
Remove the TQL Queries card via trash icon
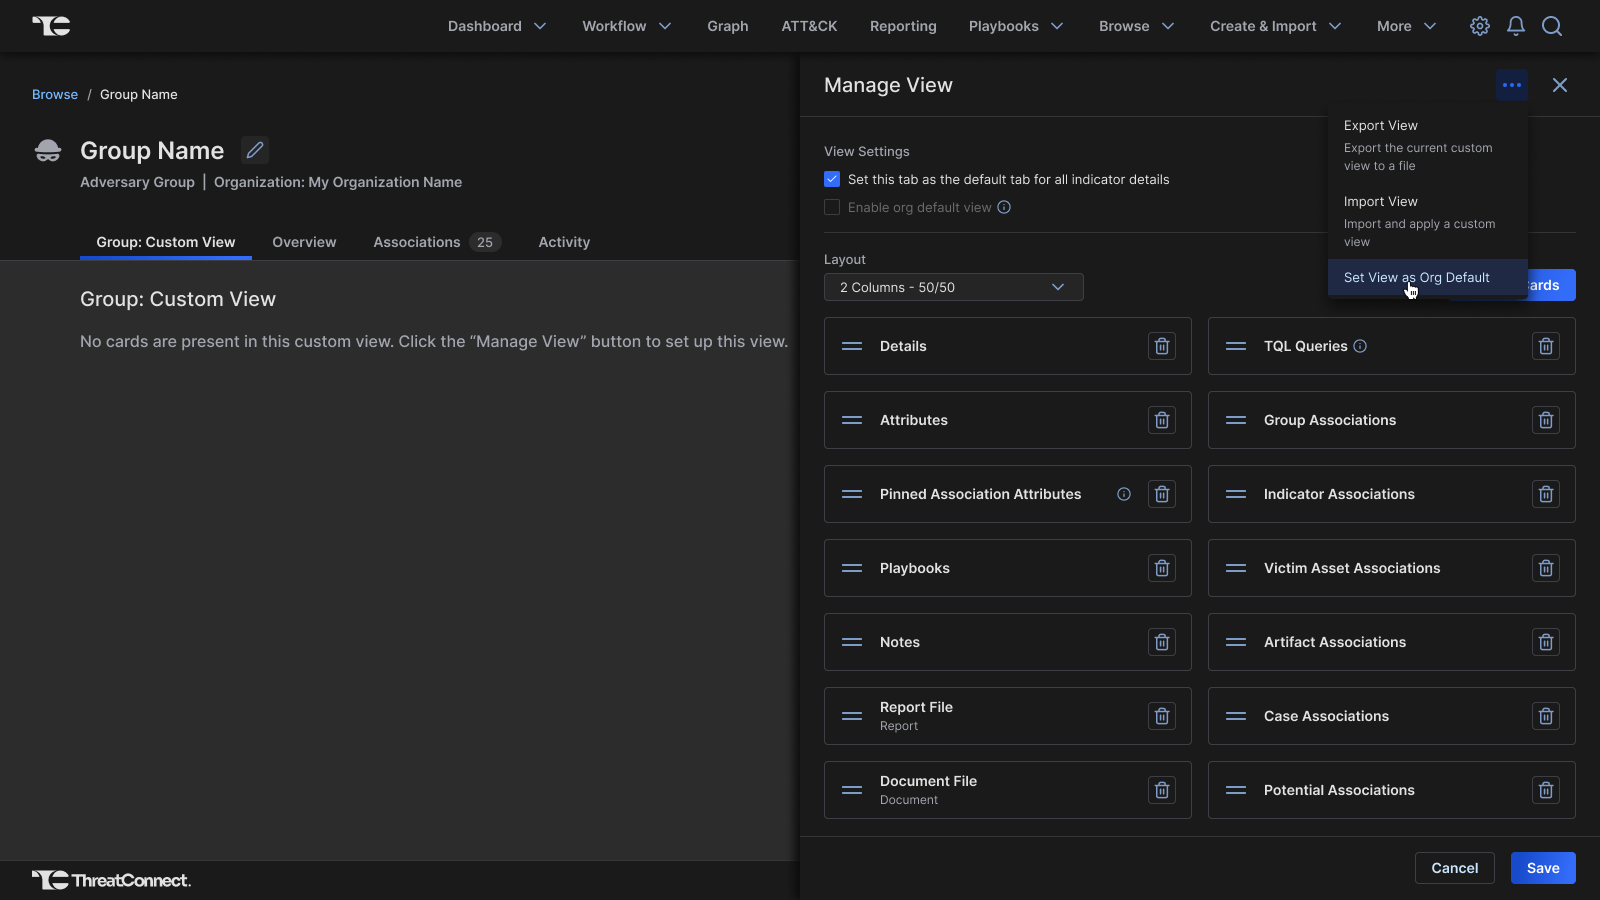pos(1545,346)
